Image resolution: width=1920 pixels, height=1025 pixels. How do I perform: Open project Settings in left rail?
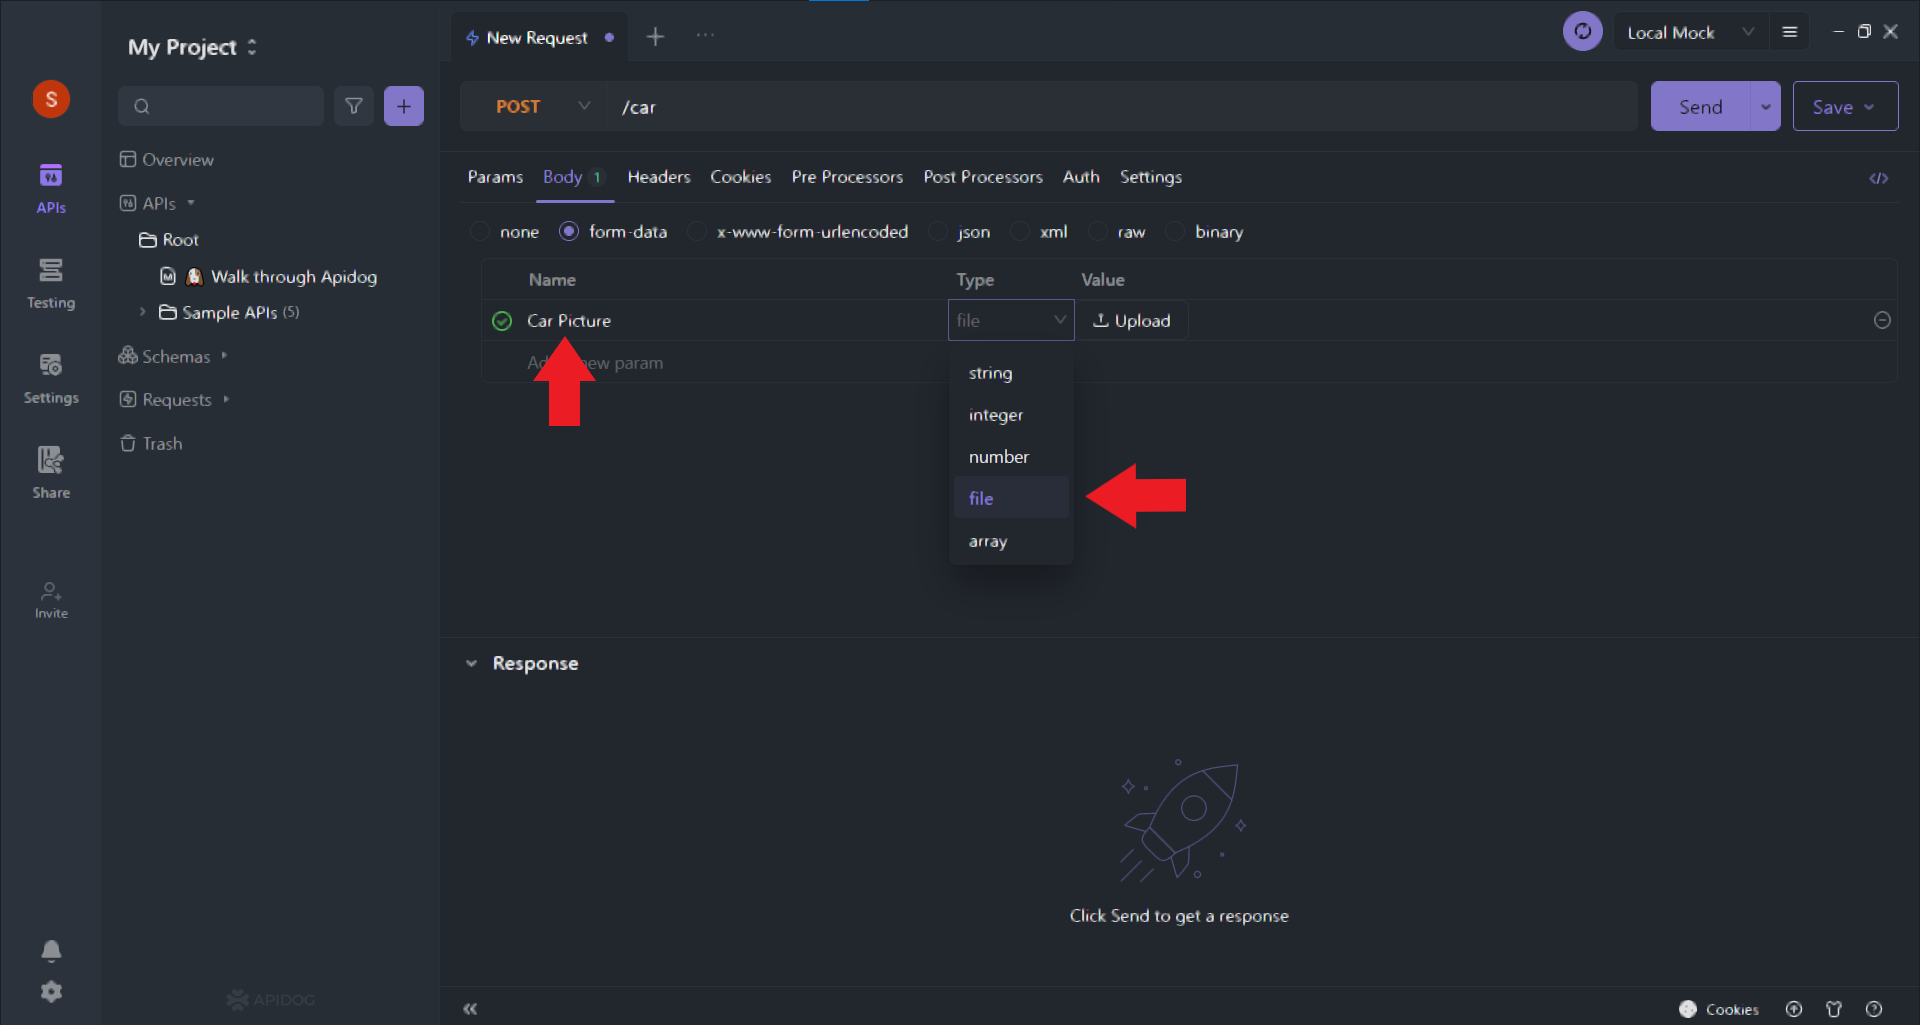pos(51,378)
